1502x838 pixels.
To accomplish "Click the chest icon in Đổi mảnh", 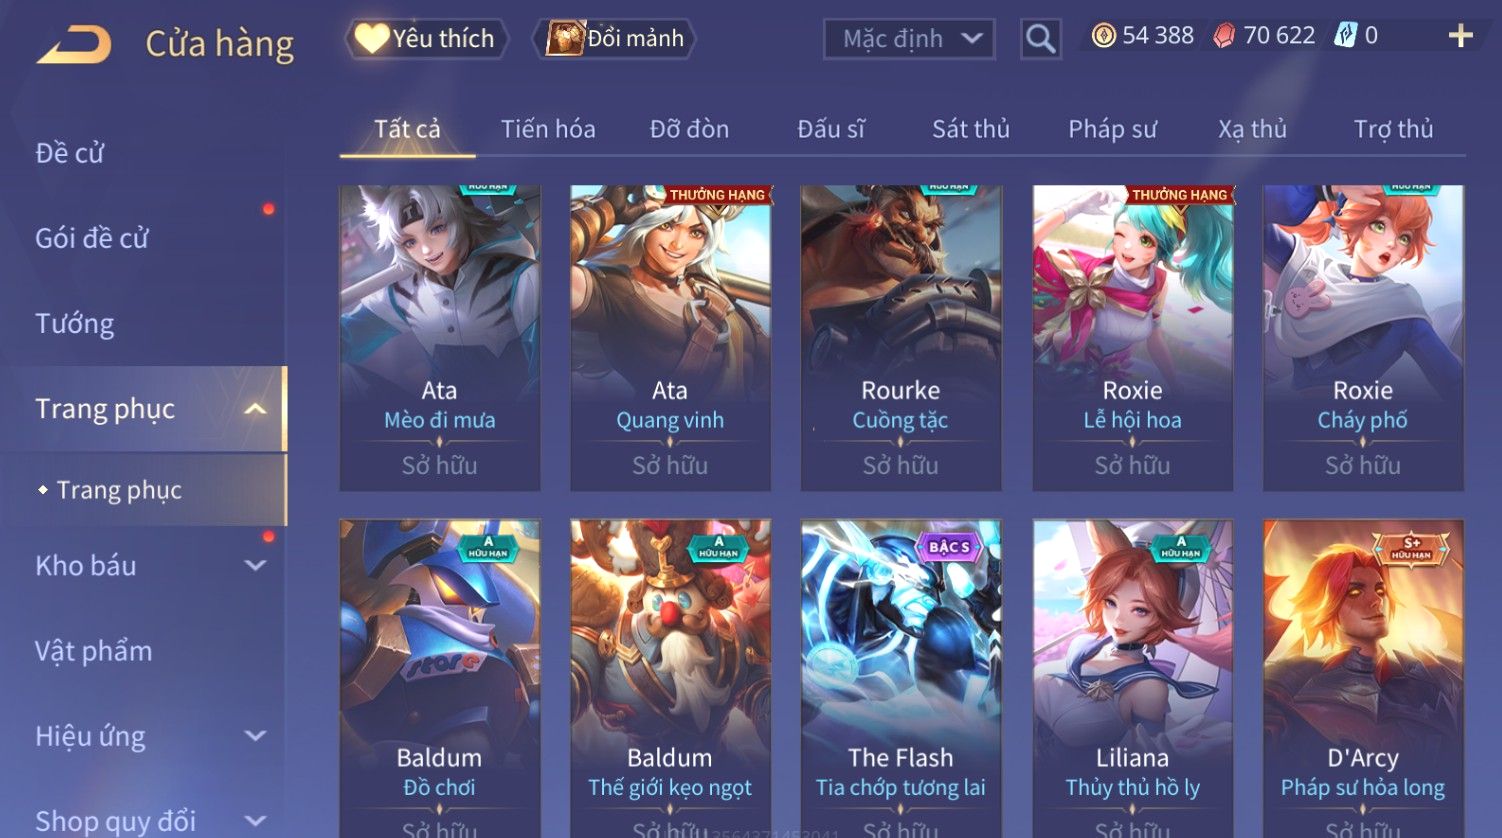I will click(565, 38).
